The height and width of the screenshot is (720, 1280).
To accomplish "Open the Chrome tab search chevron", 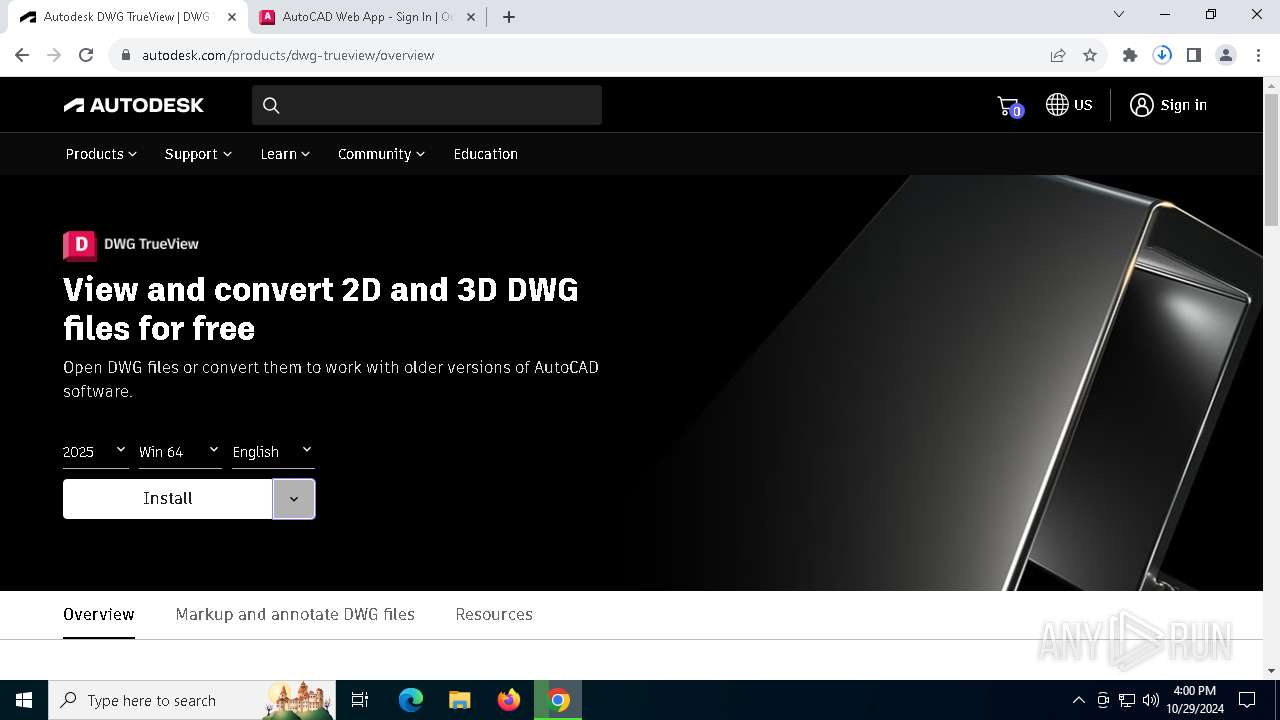I will click(1119, 14).
